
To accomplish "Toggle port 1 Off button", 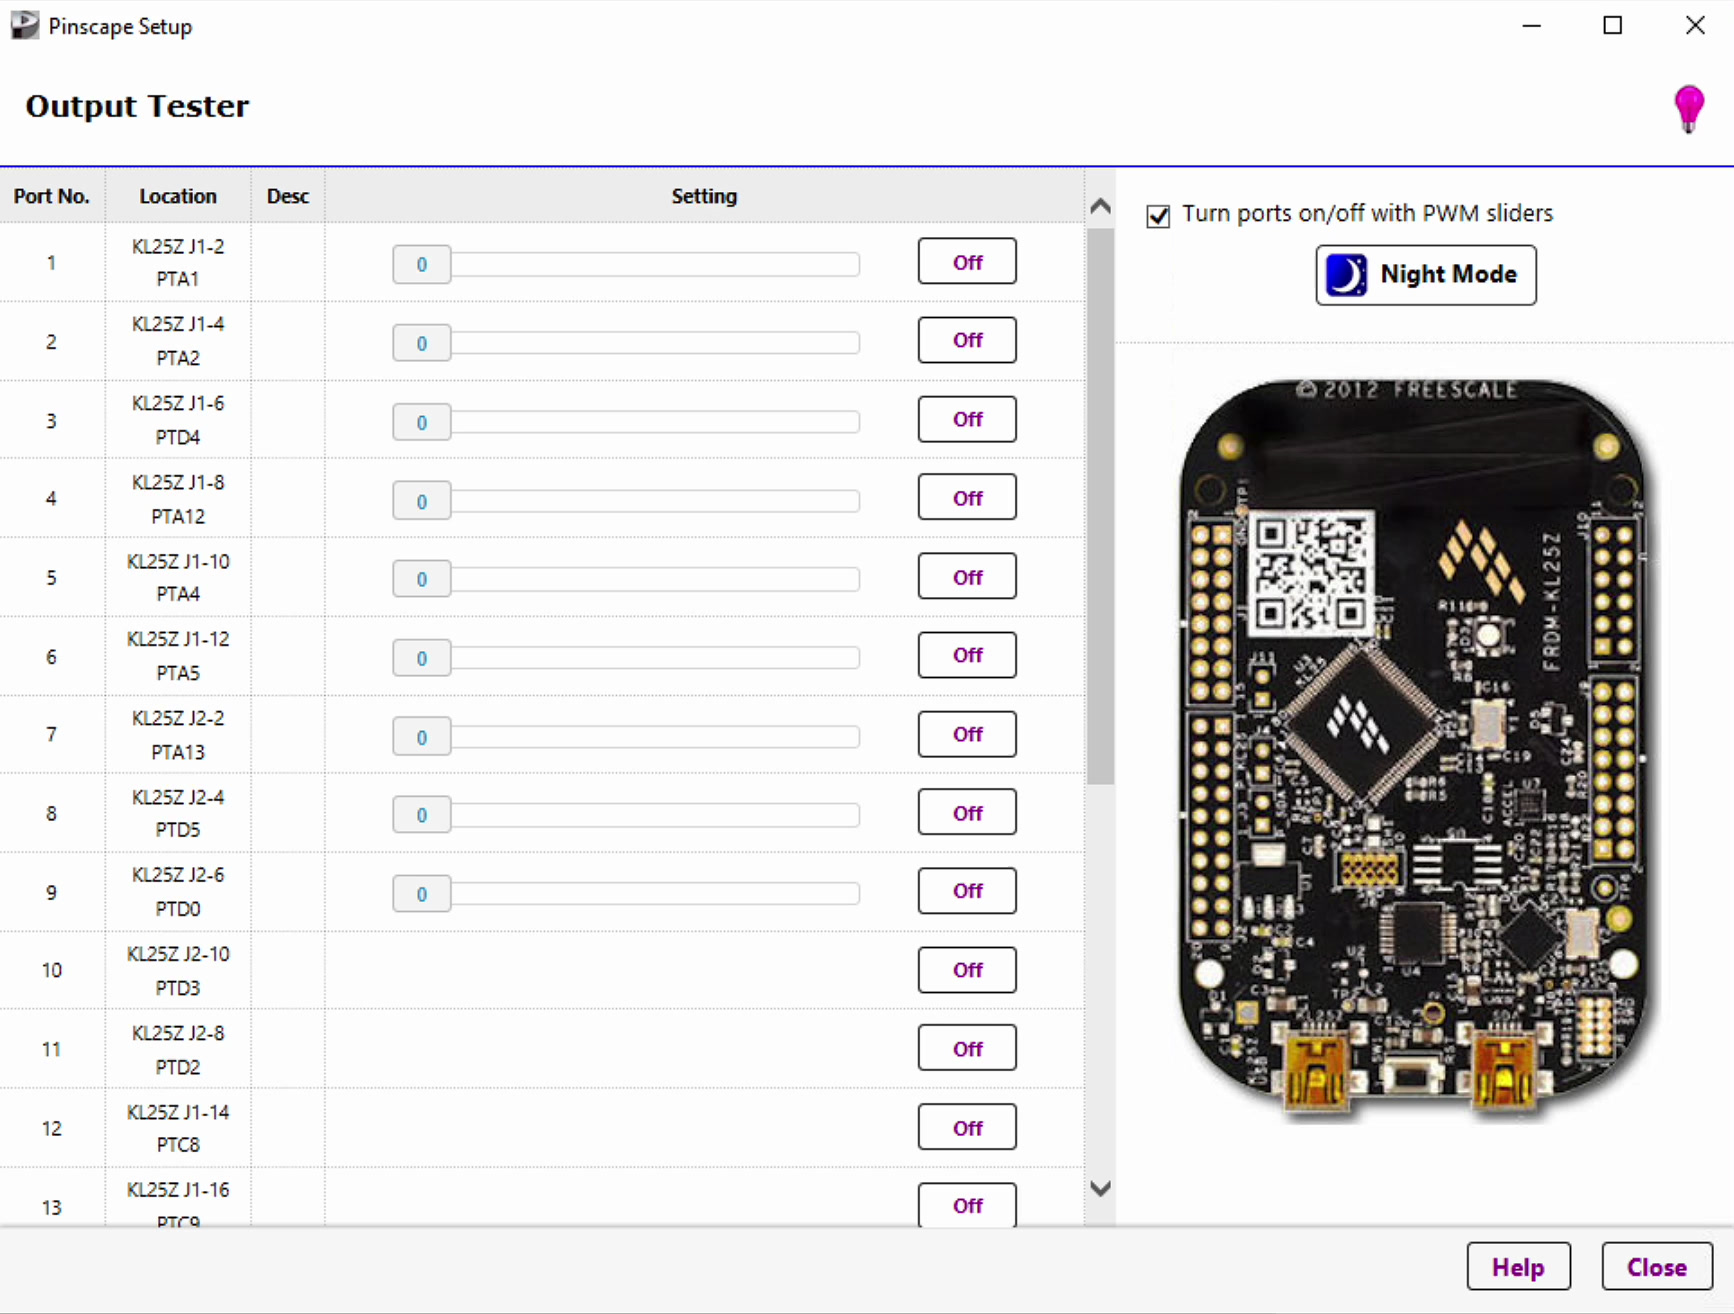I will pos(966,262).
